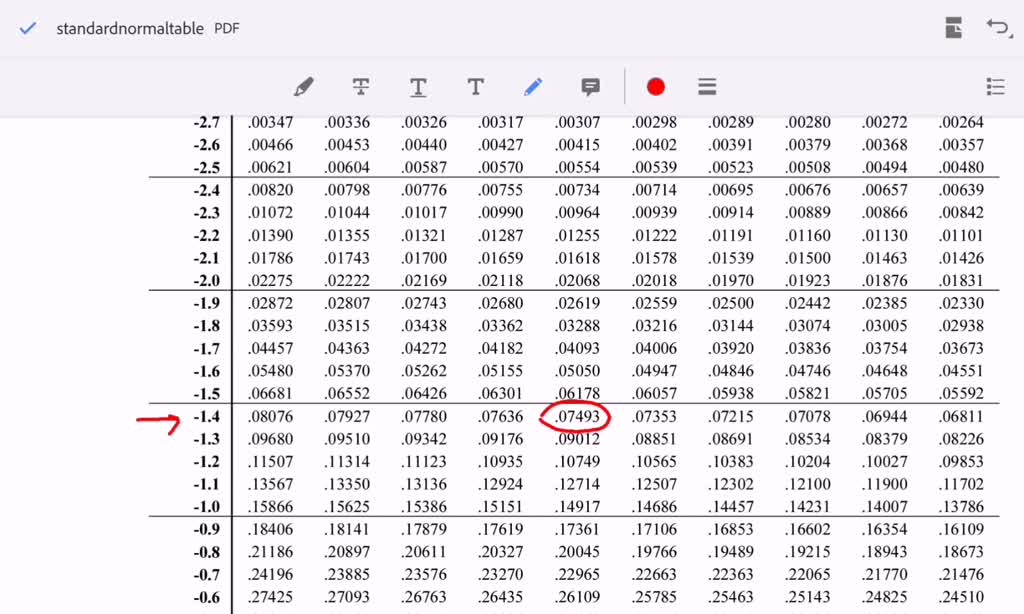Tap the value .07353

click(654, 417)
